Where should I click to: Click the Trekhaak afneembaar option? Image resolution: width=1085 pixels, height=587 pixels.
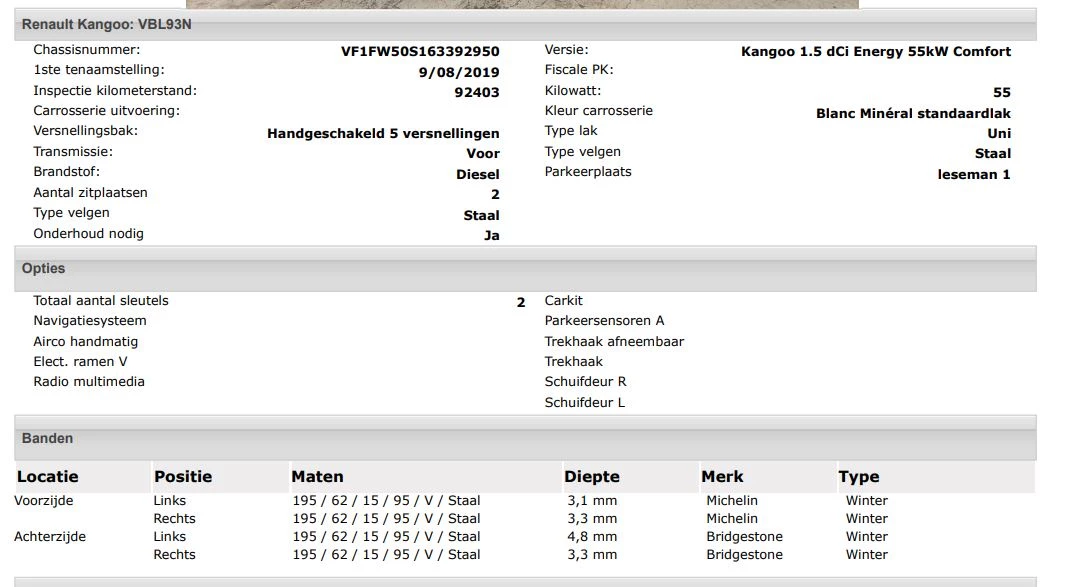613,341
